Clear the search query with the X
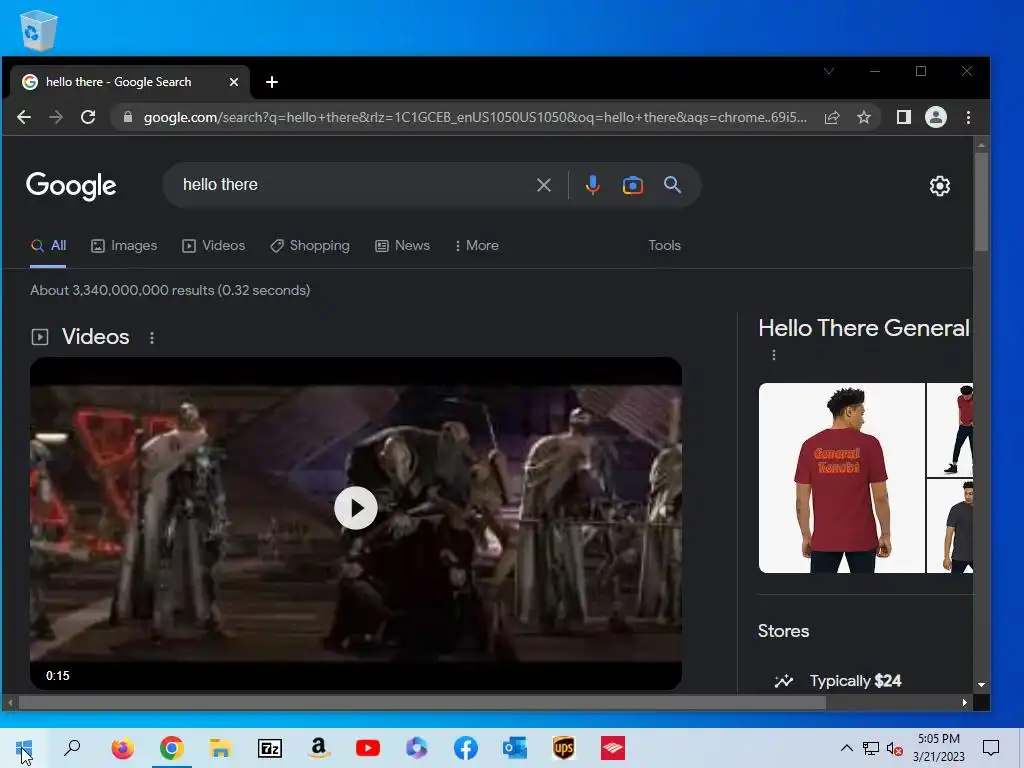Screen dimensions: 1024x768 tap(543, 185)
